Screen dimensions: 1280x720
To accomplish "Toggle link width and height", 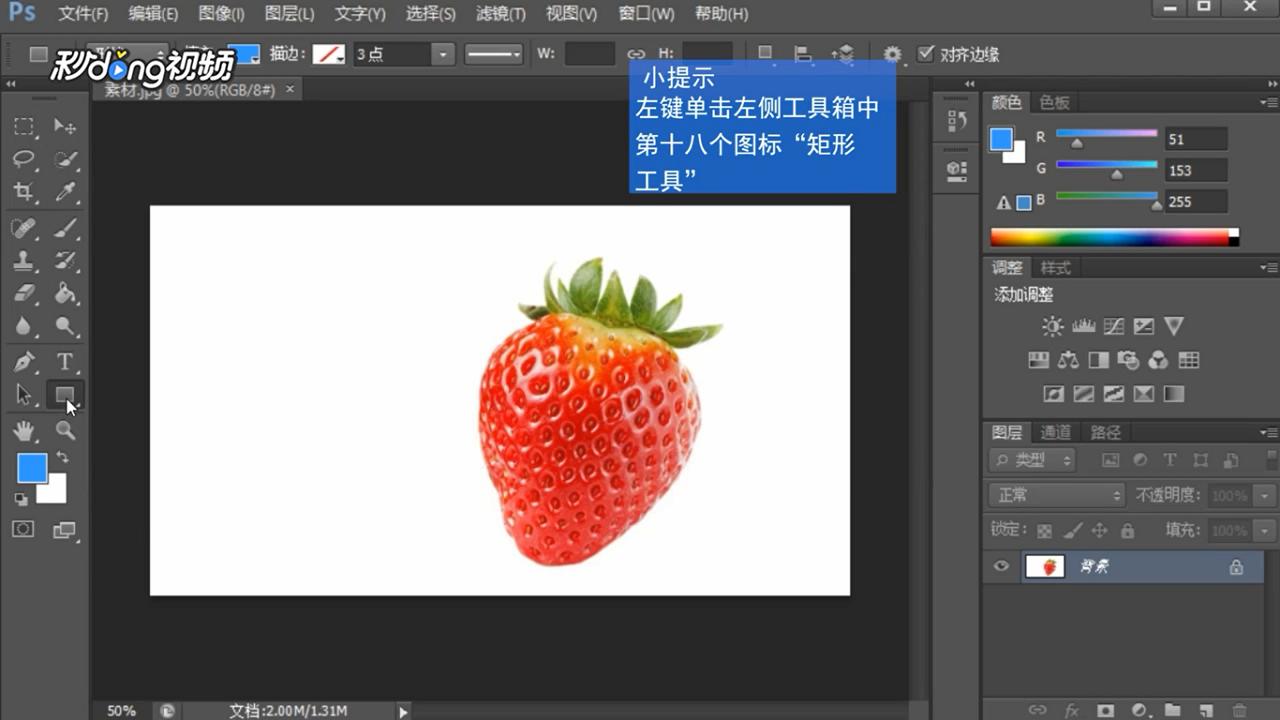I will (636, 54).
